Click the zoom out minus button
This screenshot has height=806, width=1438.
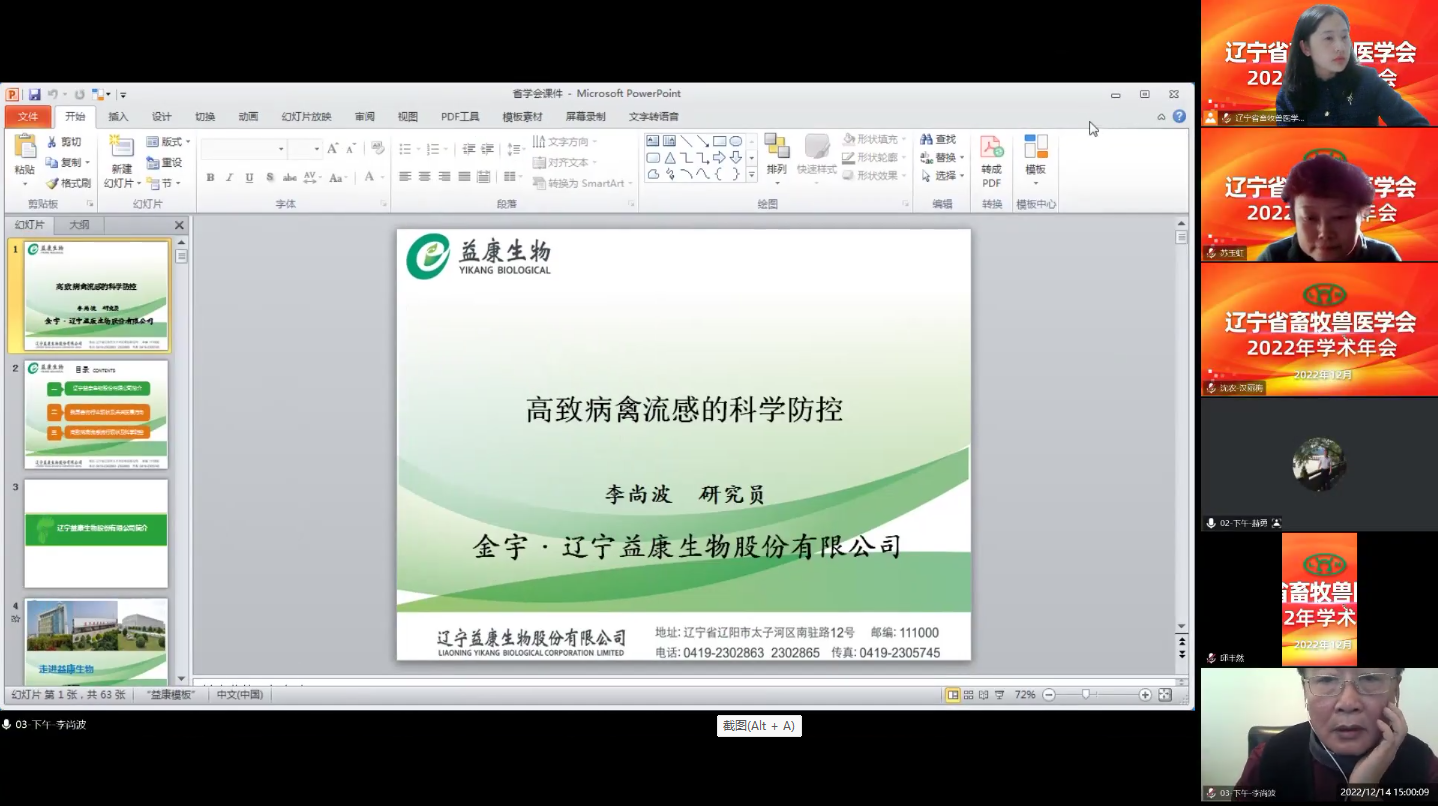(x=1049, y=695)
